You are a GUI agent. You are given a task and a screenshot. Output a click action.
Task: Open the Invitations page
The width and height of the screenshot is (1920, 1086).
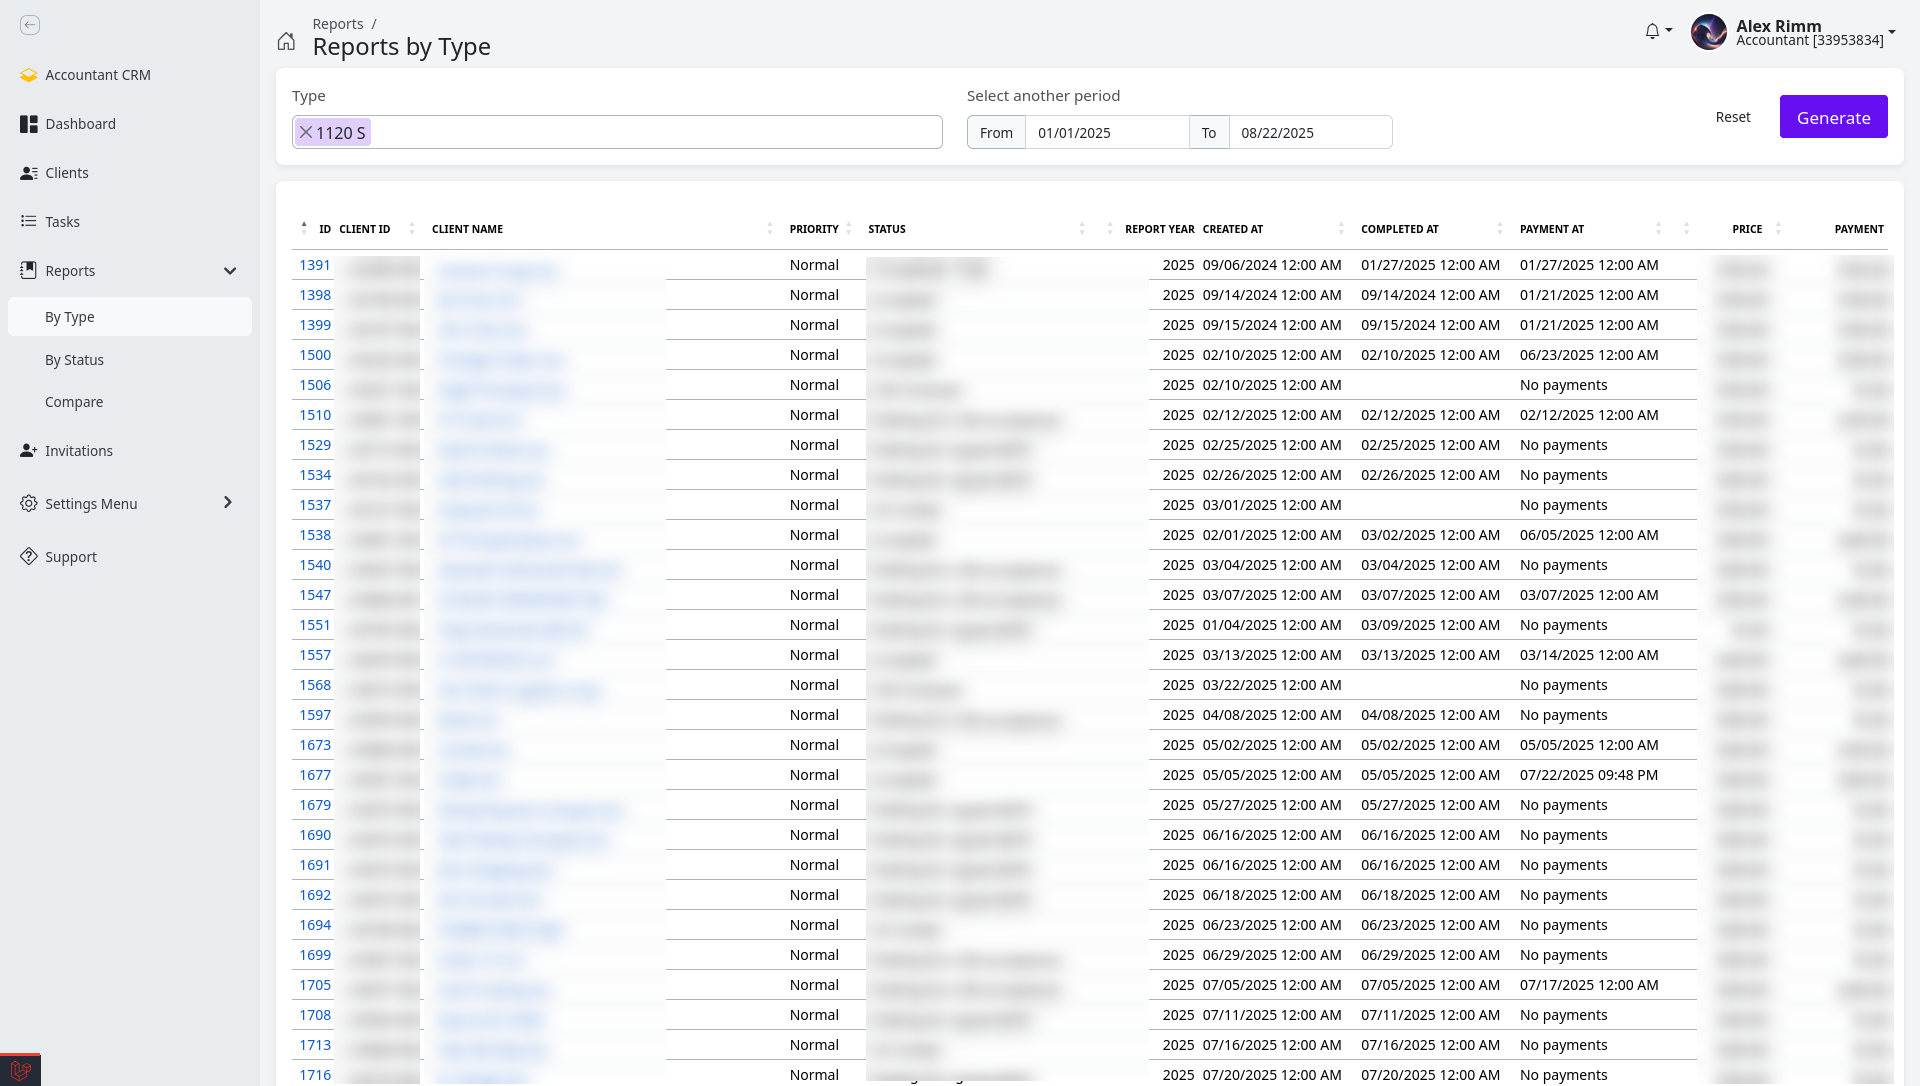[78, 451]
